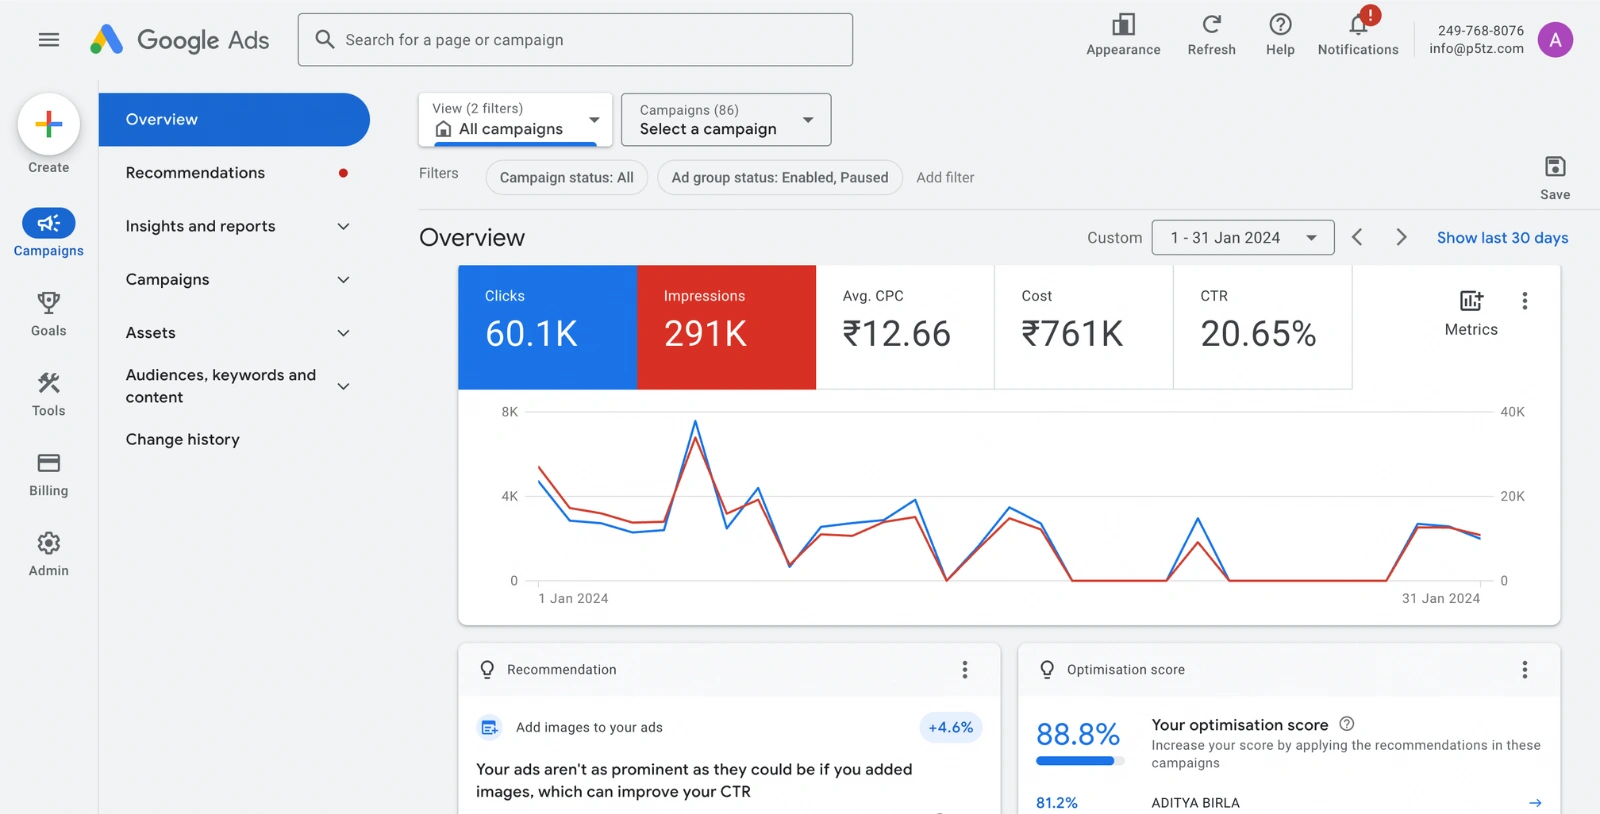
Task: Click the Filters label
Action: [439, 174]
